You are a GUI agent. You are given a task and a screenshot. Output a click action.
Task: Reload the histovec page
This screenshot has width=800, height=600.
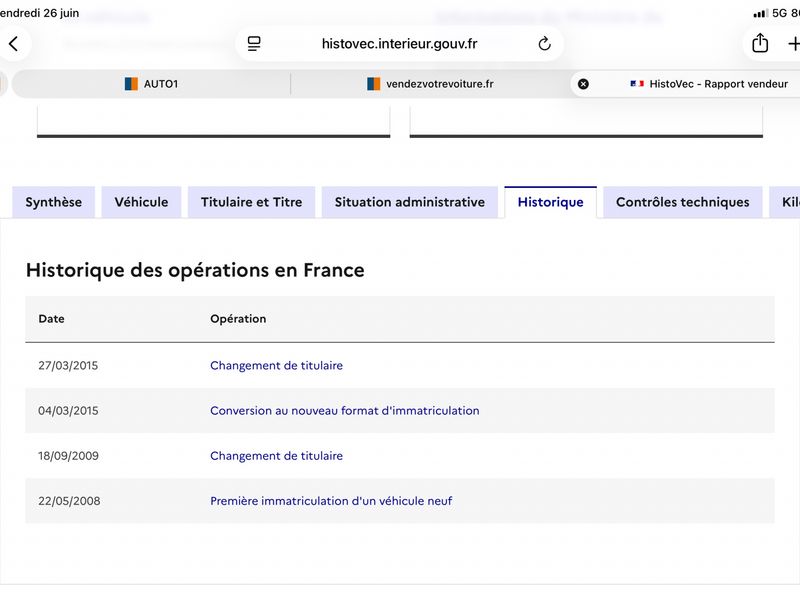click(544, 44)
